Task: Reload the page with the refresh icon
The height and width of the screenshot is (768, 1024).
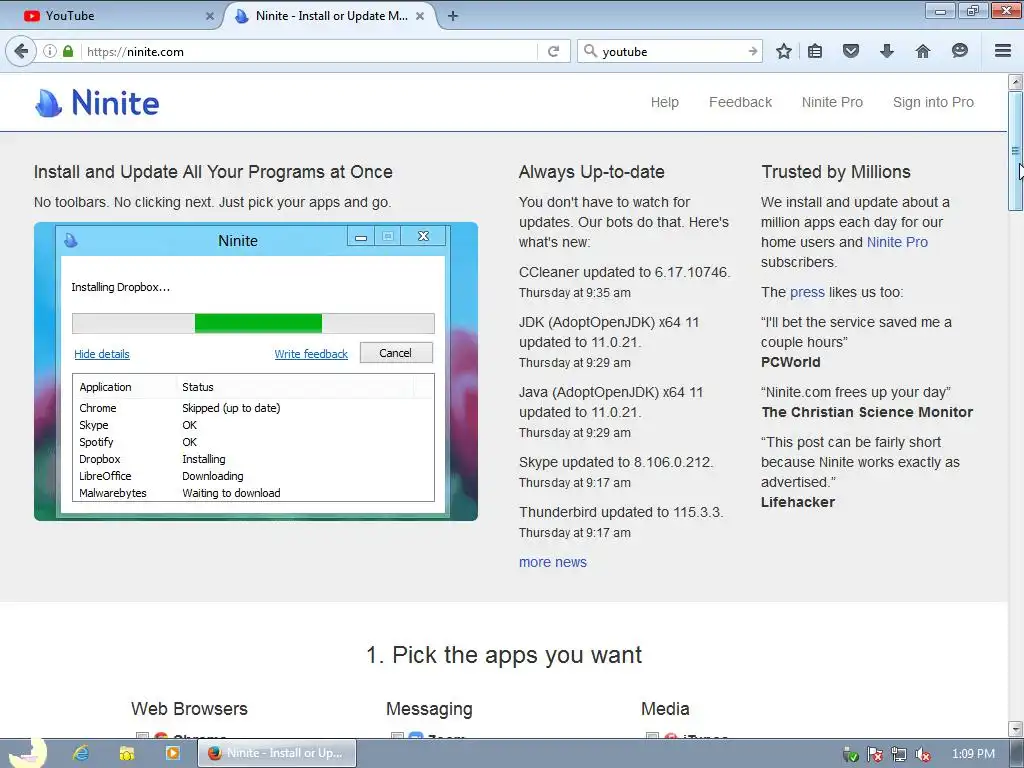Action: point(554,51)
